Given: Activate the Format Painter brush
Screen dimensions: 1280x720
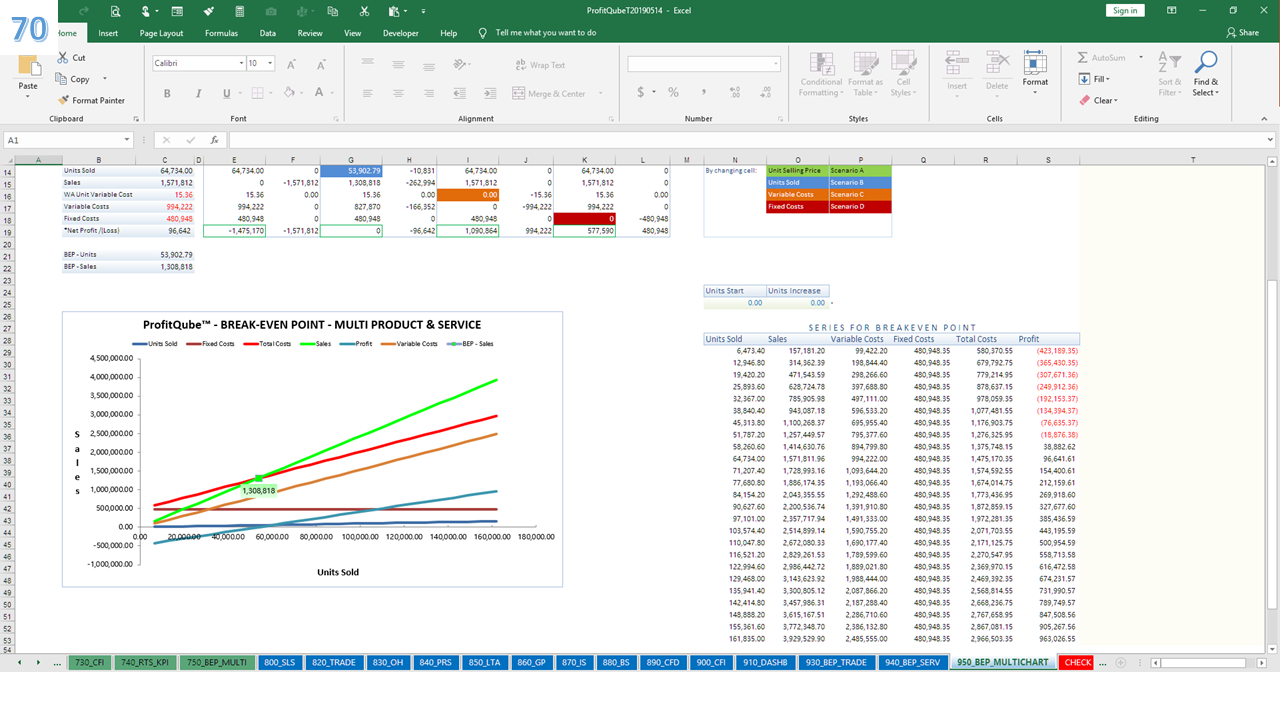Looking at the screenshot, I should point(91,100).
